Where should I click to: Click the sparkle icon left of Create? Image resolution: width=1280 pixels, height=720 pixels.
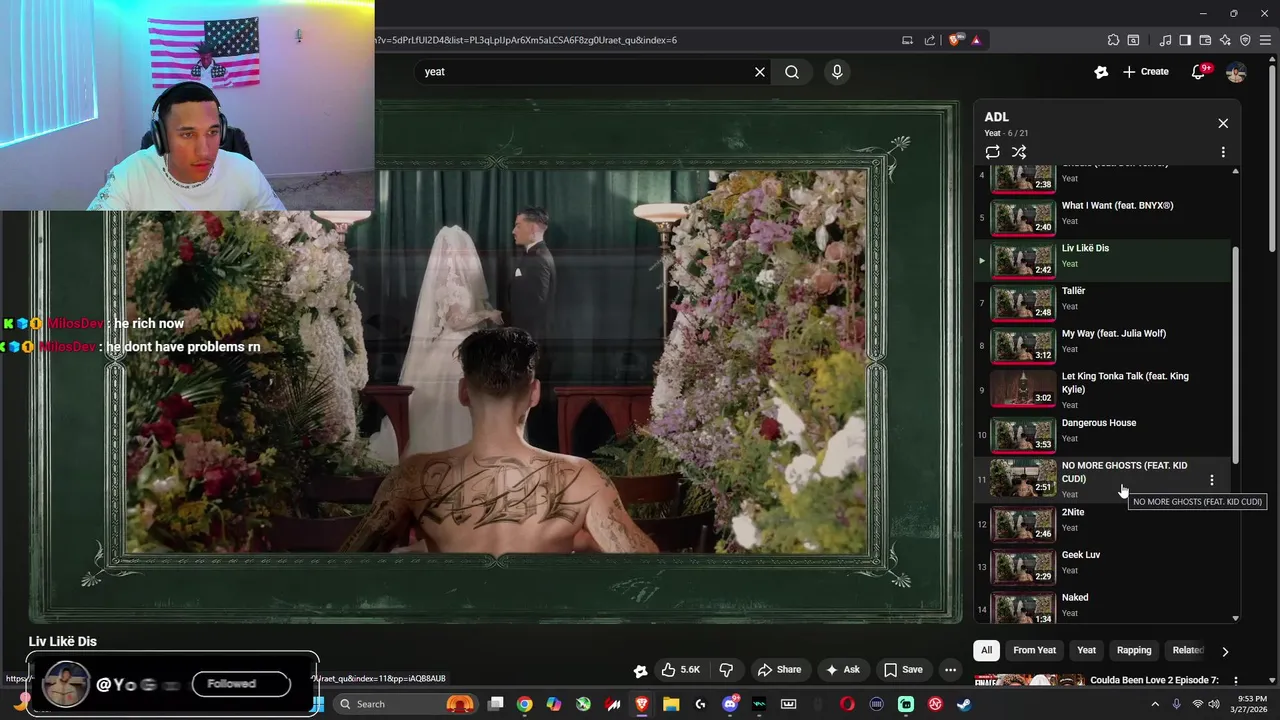(1101, 72)
